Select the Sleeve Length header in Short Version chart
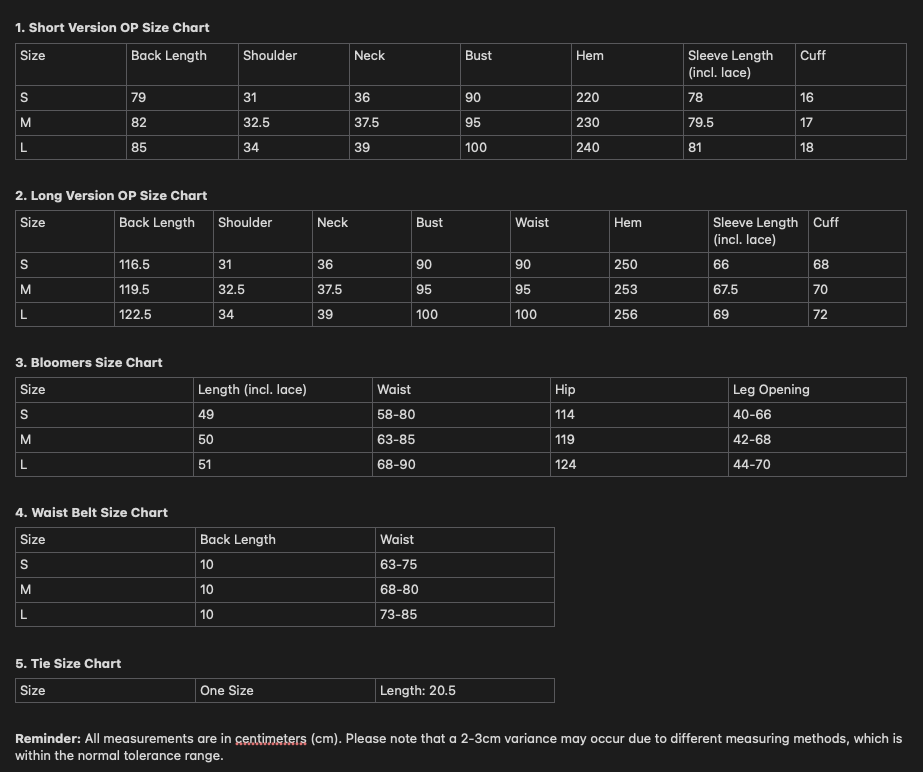 tap(729, 63)
